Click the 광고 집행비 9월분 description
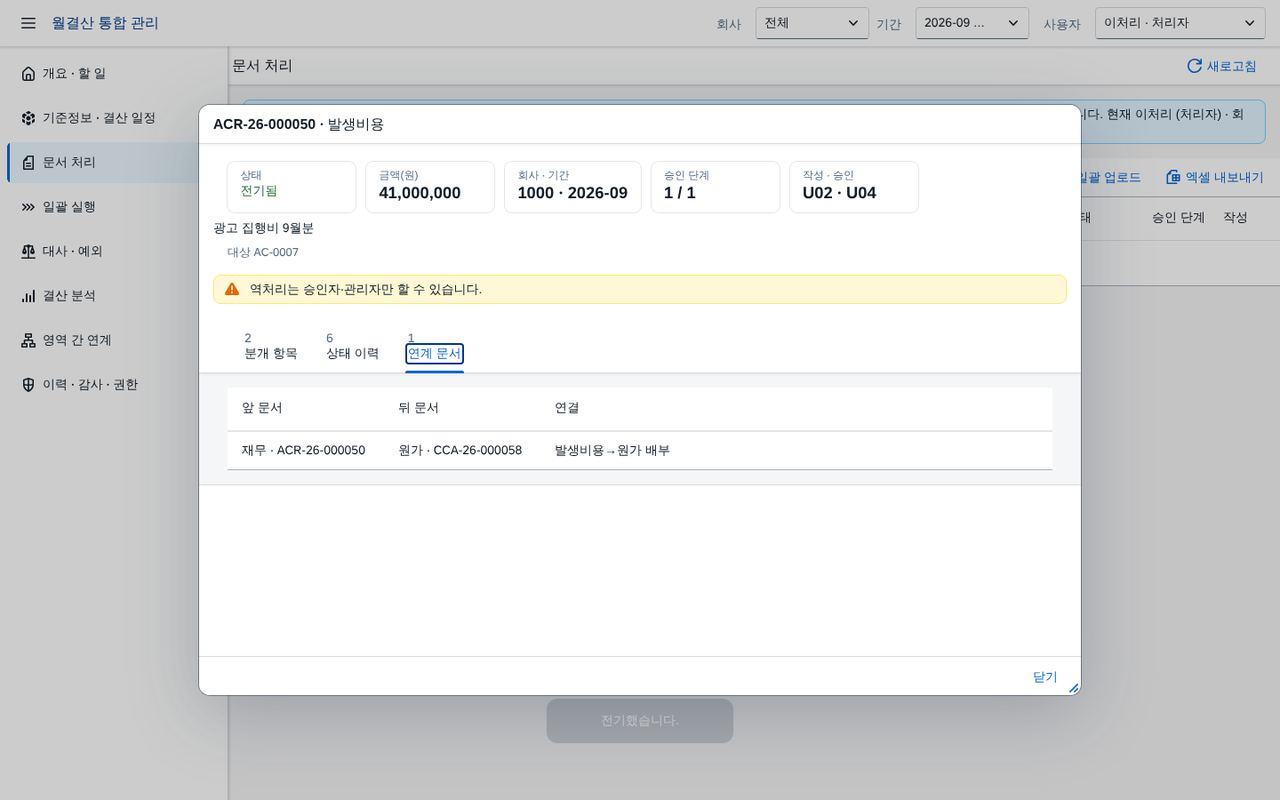Screen dimensions: 1280x800 pos(264,228)
